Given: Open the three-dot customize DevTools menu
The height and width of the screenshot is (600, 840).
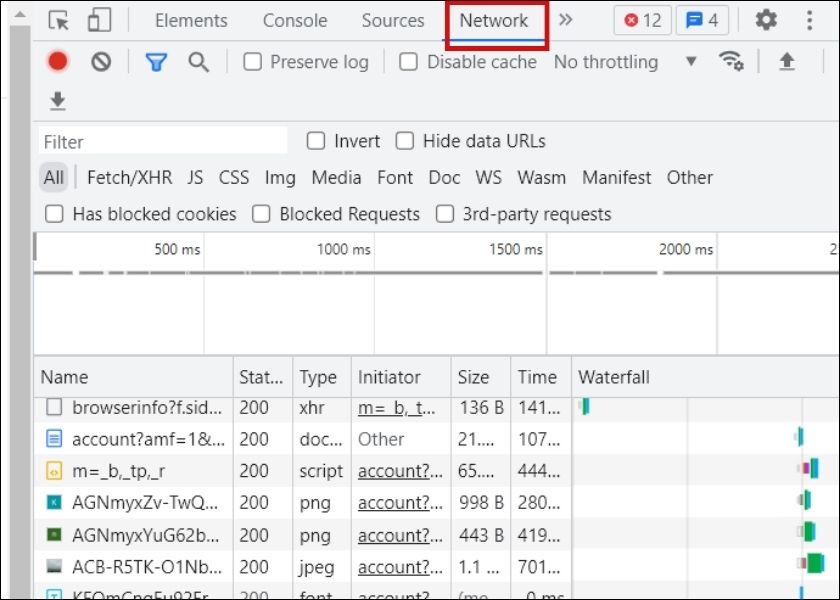Looking at the screenshot, I should point(809,21).
